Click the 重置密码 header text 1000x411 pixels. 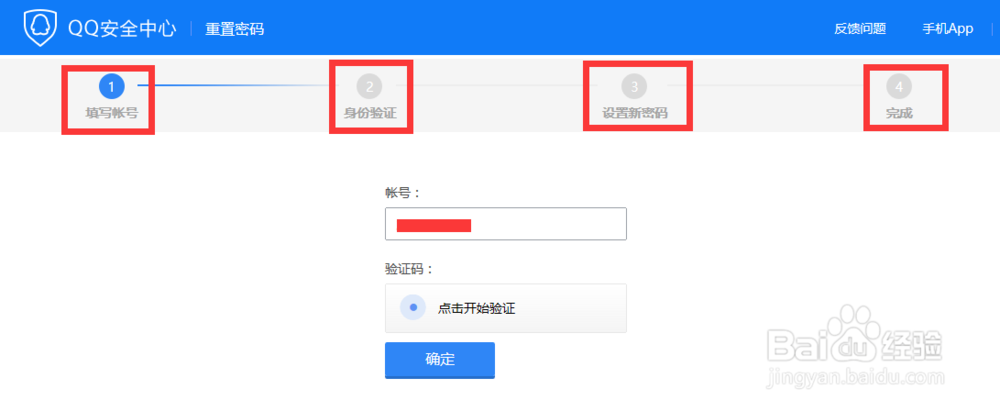tap(234, 29)
